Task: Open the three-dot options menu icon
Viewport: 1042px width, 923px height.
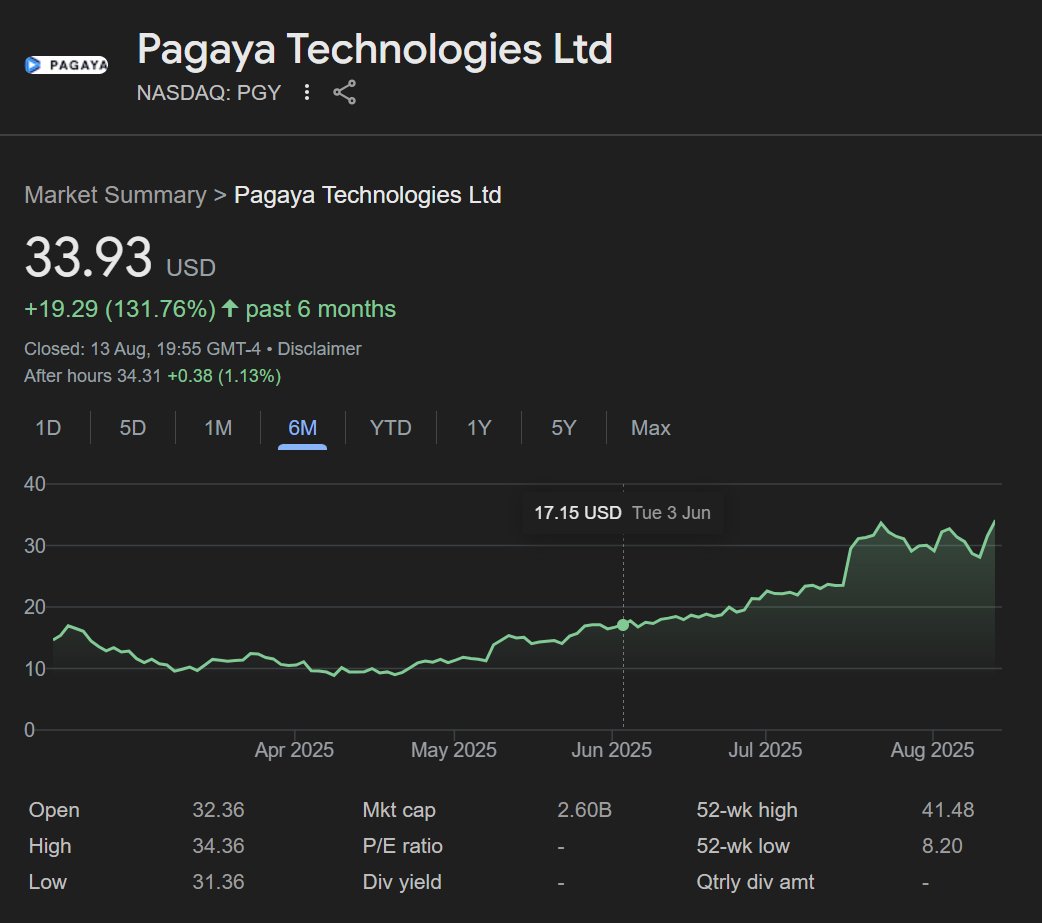Action: coord(306,91)
